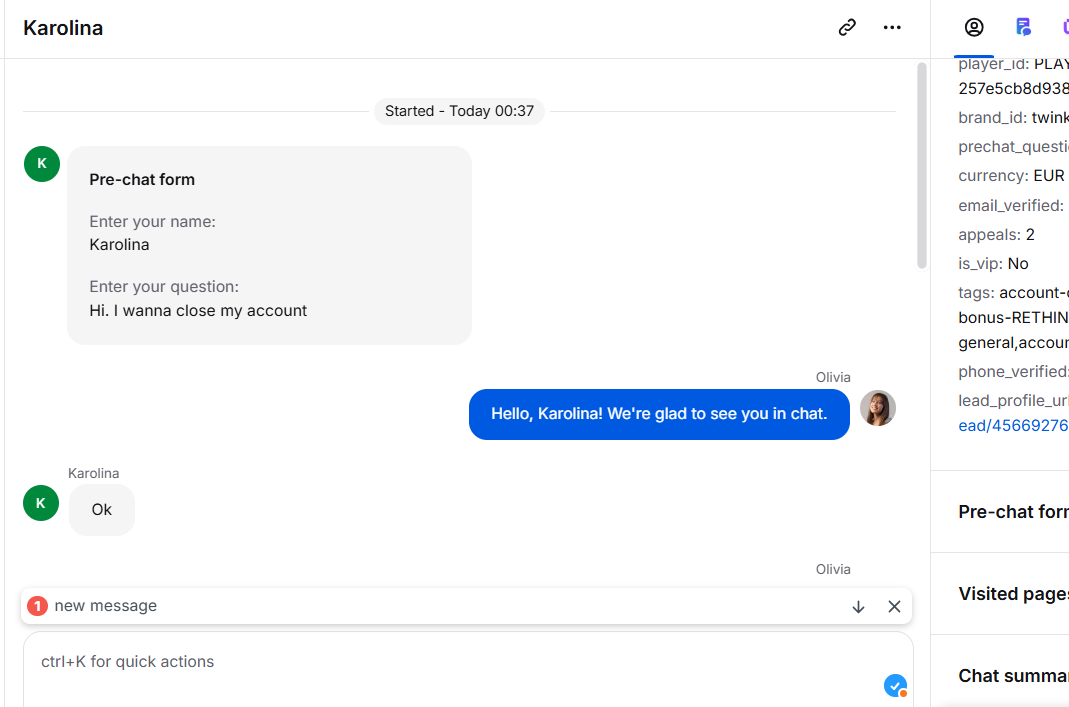Click Karolina's green avatar beside Pre-chat form

tap(42, 164)
